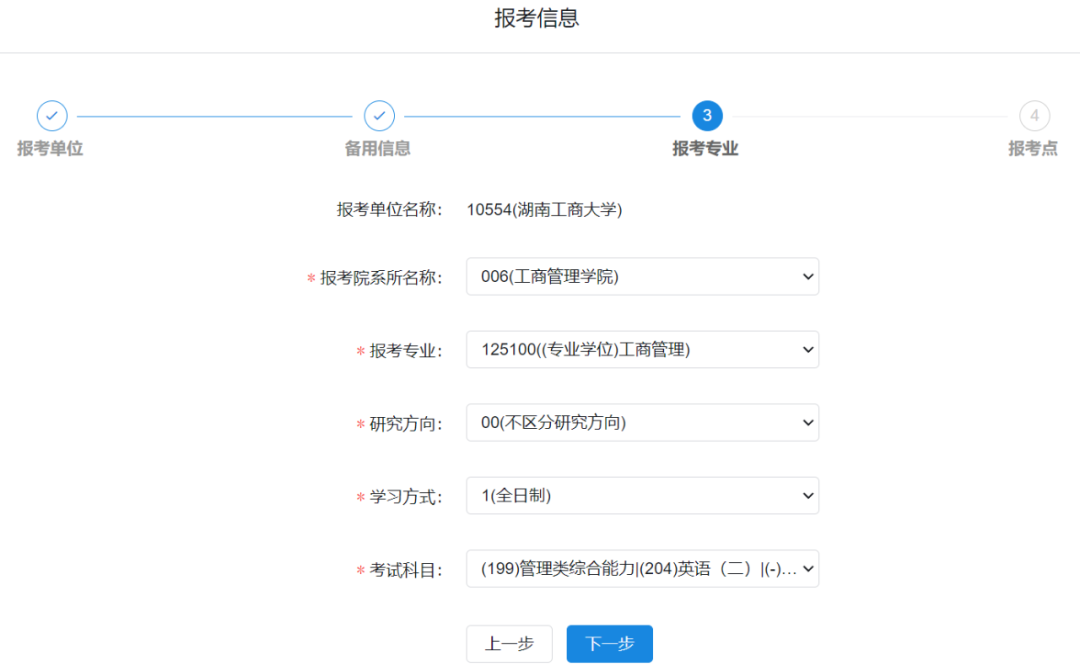Click the 10554(湖南工商大学) unit name text
The height and width of the screenshot is (672, 1080).
544,210
